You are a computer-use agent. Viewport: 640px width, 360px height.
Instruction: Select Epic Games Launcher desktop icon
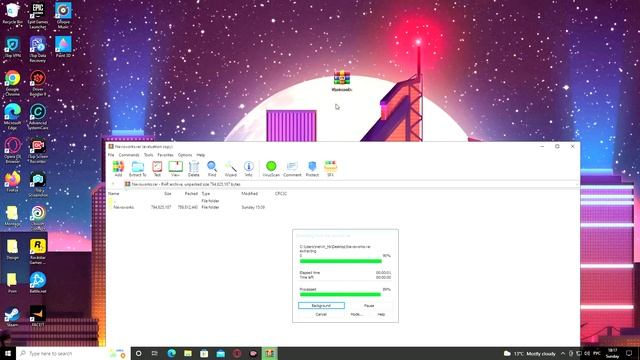point(38,16)
